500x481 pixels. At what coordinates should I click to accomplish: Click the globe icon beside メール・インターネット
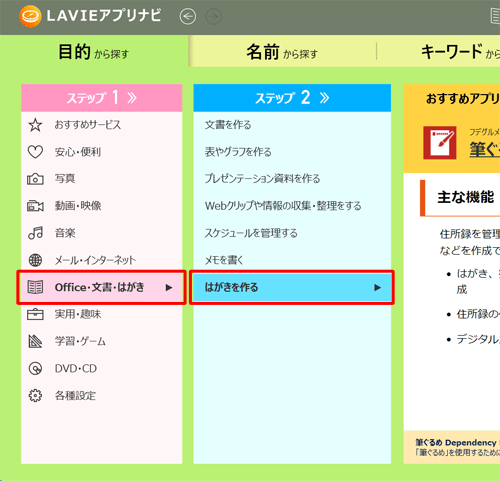(x=35, y=260)
